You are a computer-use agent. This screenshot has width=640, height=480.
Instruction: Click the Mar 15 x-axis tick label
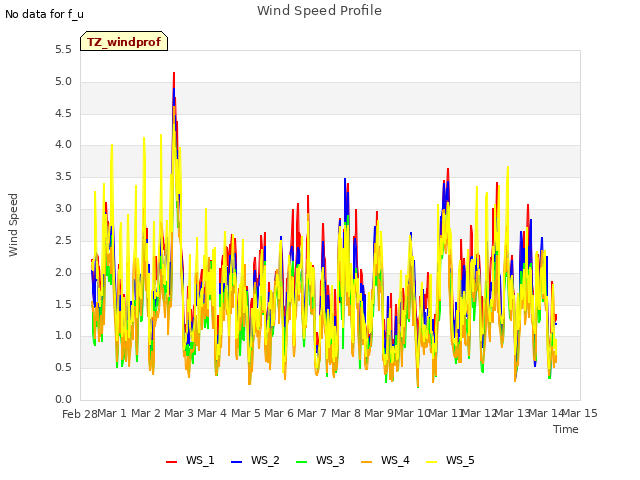click(x=580, y=413)
